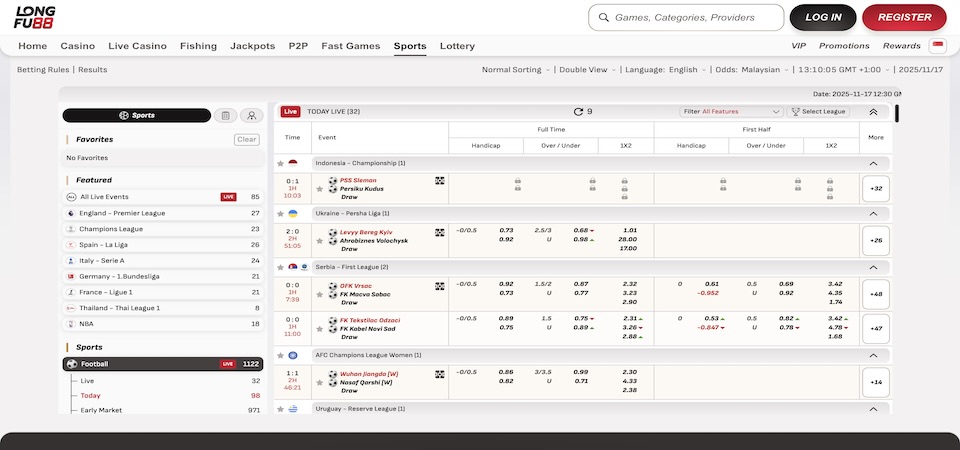
Task: Go to the Home tab
Action: click(x=32, y=46)
